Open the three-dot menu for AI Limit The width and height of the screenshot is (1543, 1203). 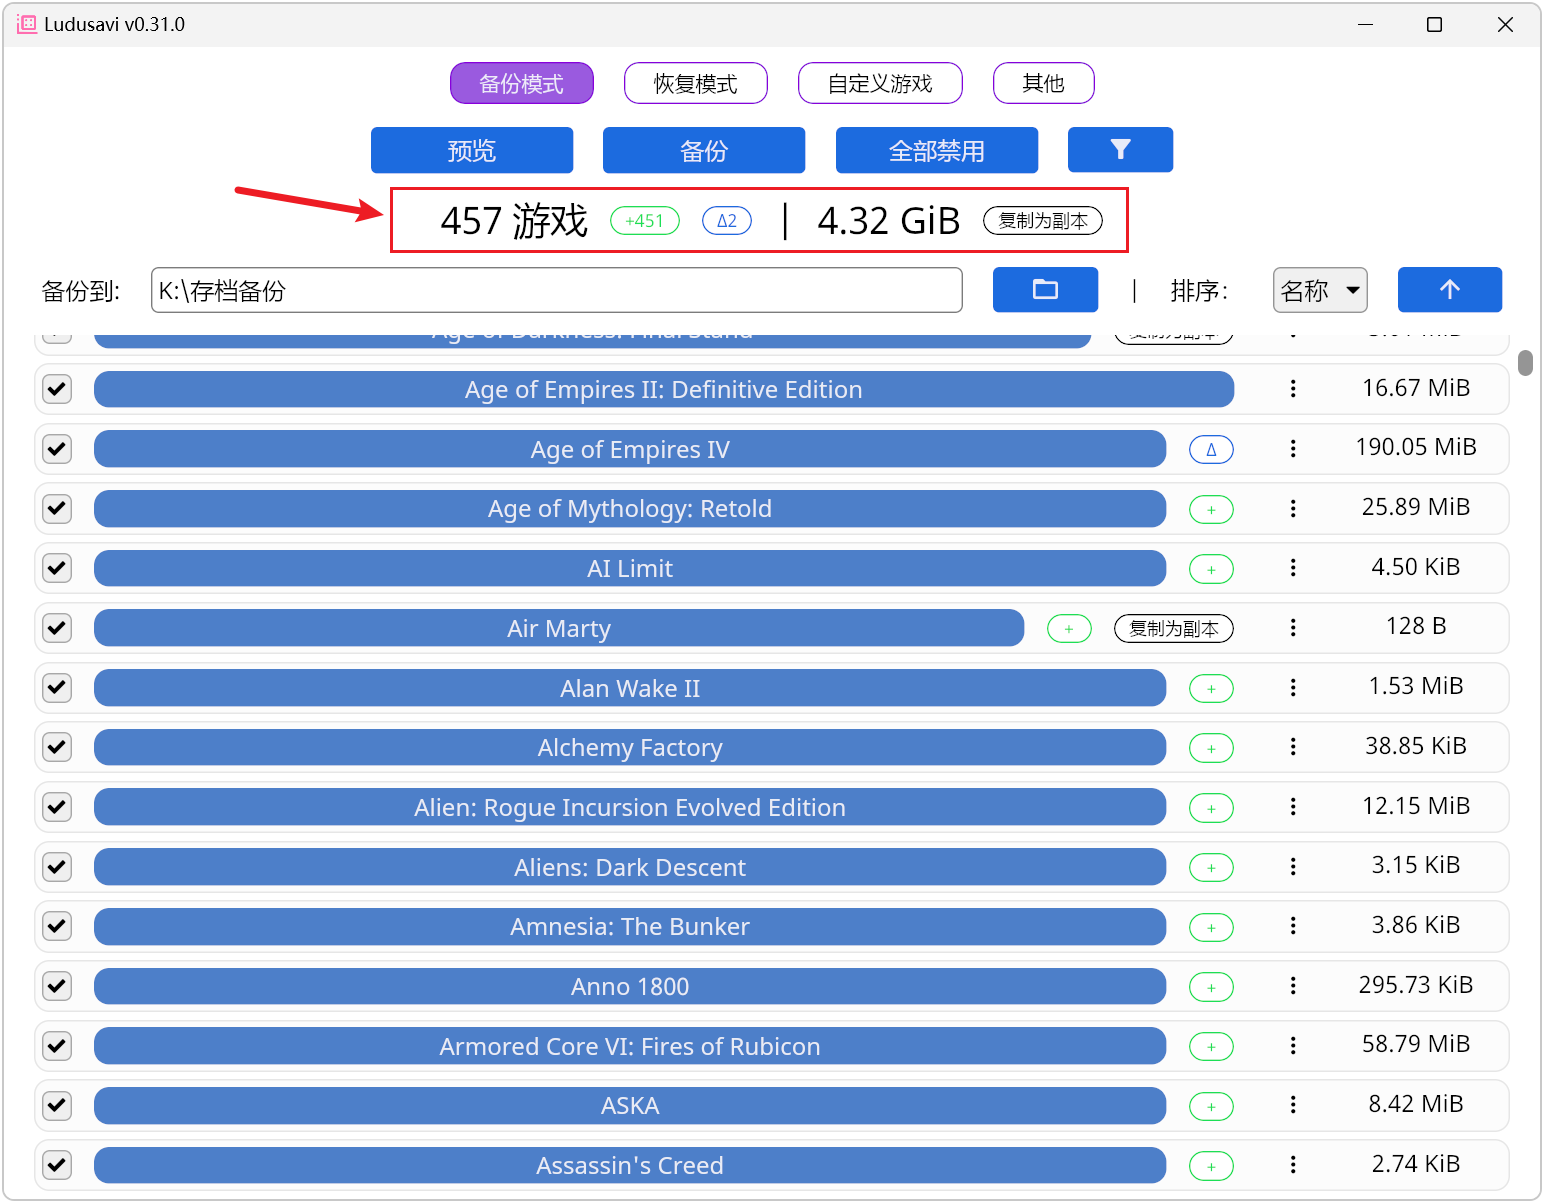(x=1293, y=568)
